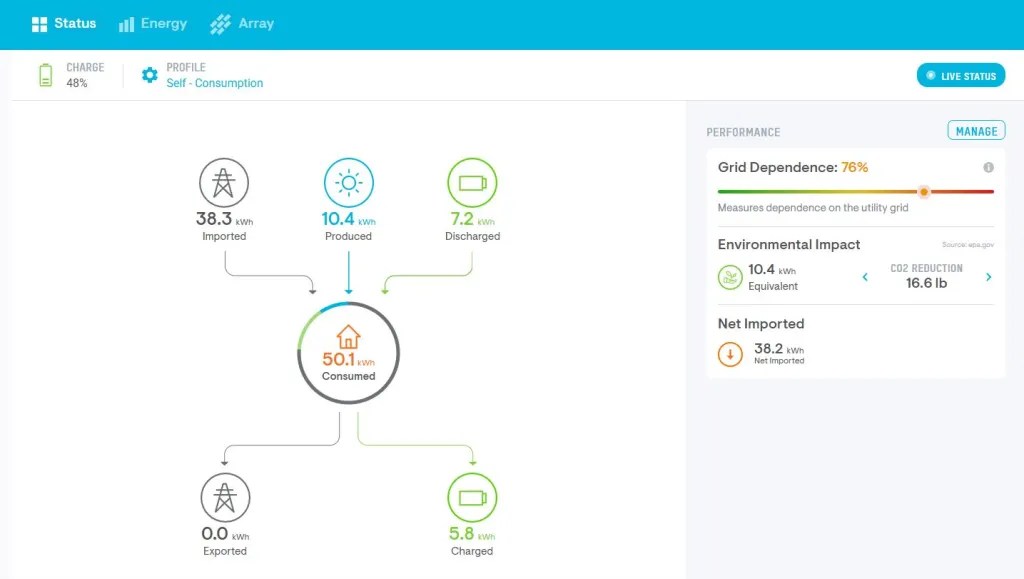The height and width of the screenshot is (579, 1024).
Task: Switch to the Energy tab
Action: pyautogui.click(x=153, y=24)
